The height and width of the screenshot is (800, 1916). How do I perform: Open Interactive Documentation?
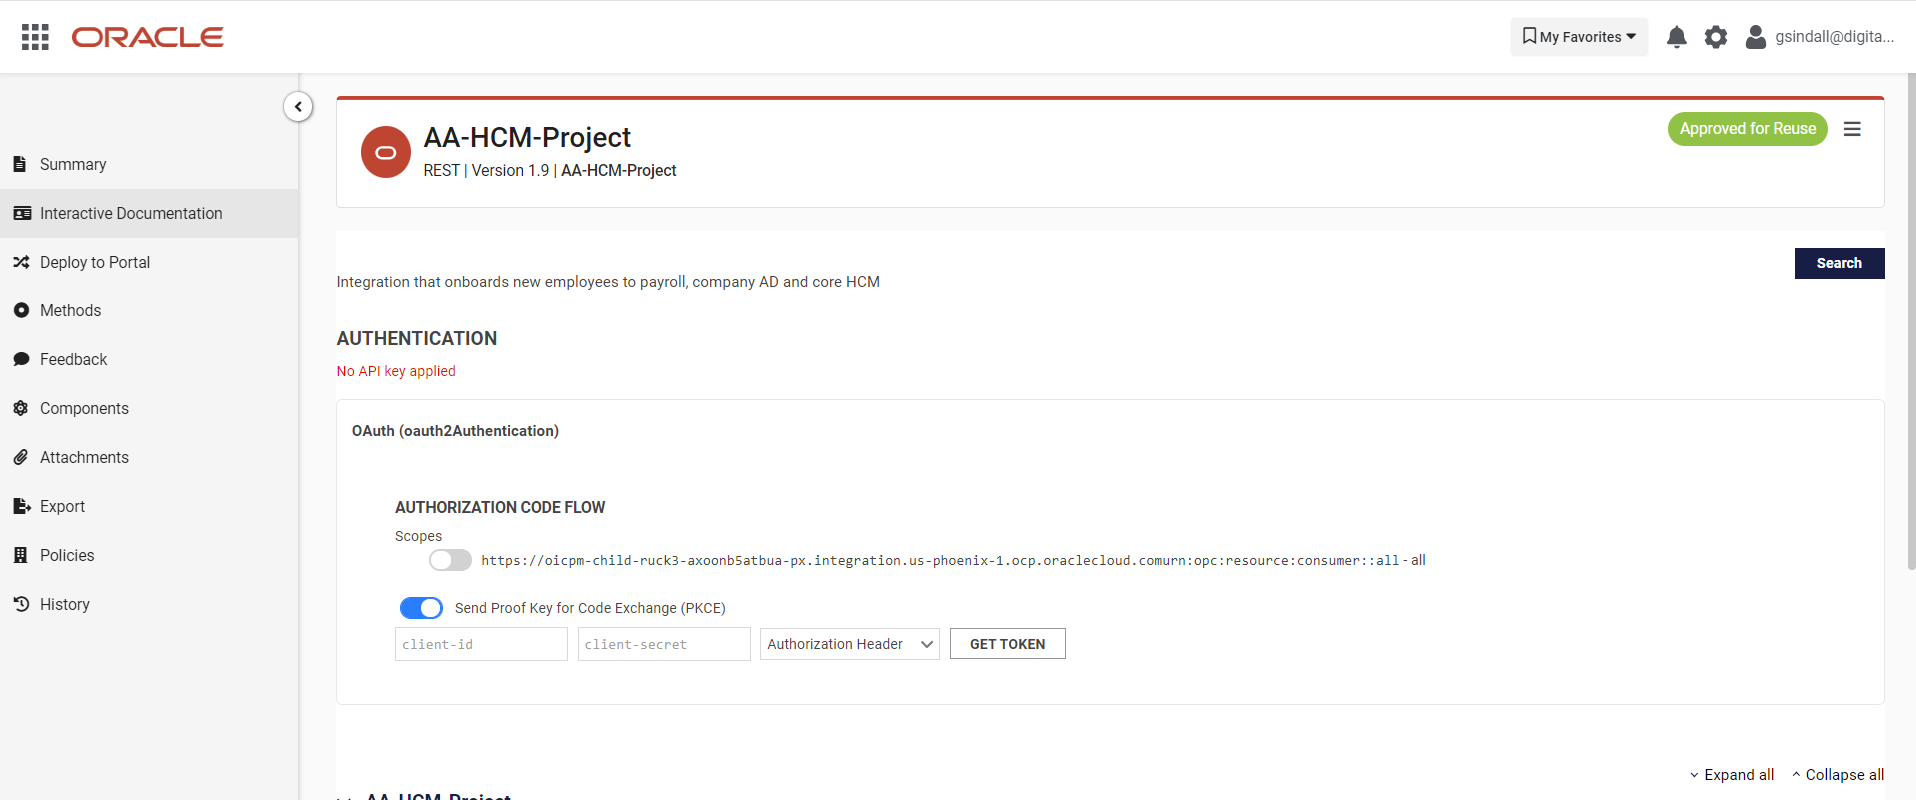(x=149, y=213)
